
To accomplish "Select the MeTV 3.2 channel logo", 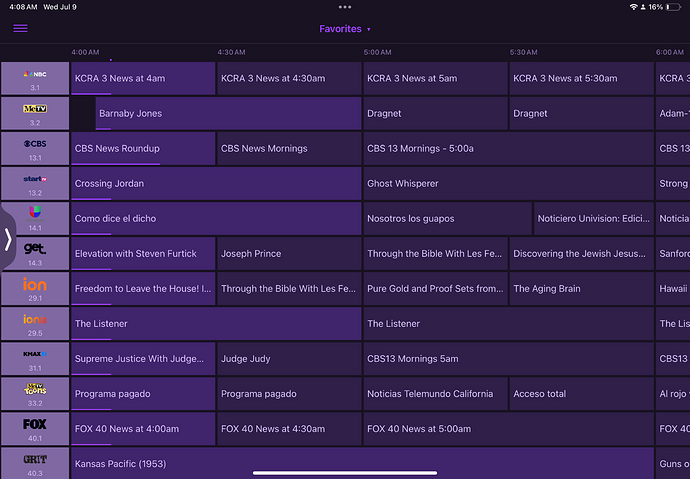I will [x=35, y=113].
